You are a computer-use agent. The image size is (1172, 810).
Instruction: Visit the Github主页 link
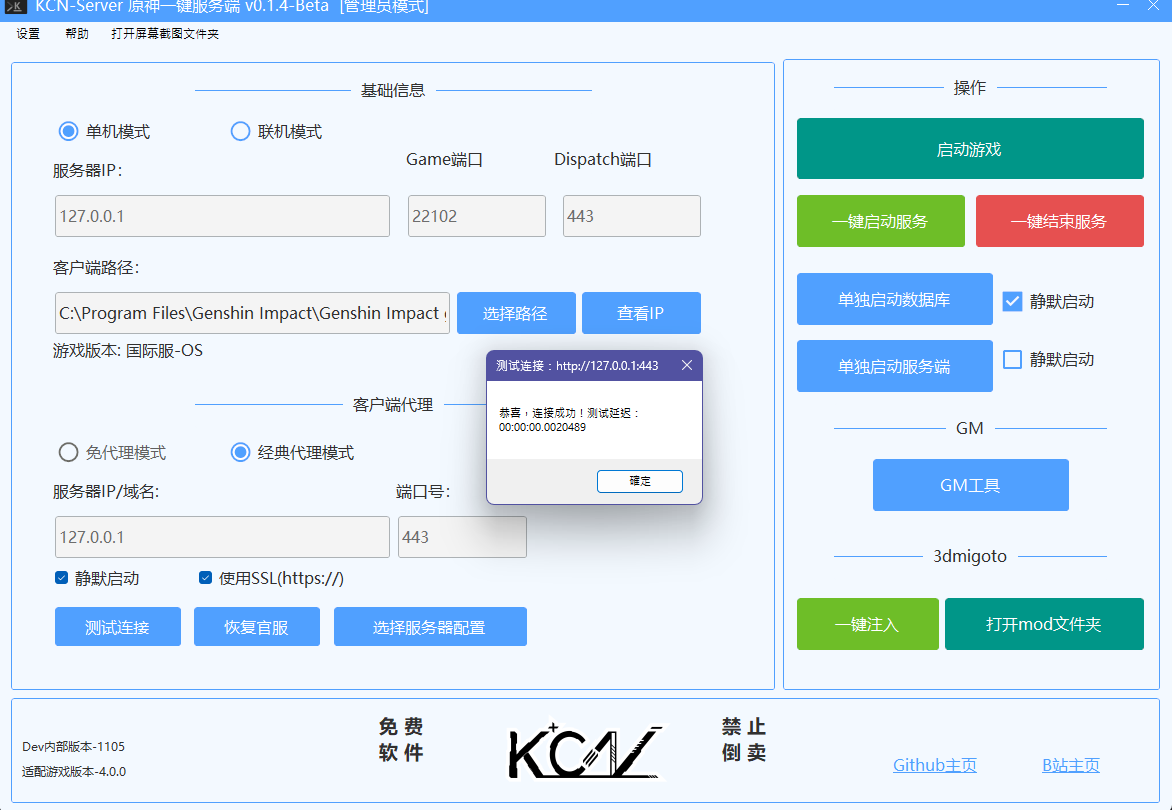click(934, 764)
